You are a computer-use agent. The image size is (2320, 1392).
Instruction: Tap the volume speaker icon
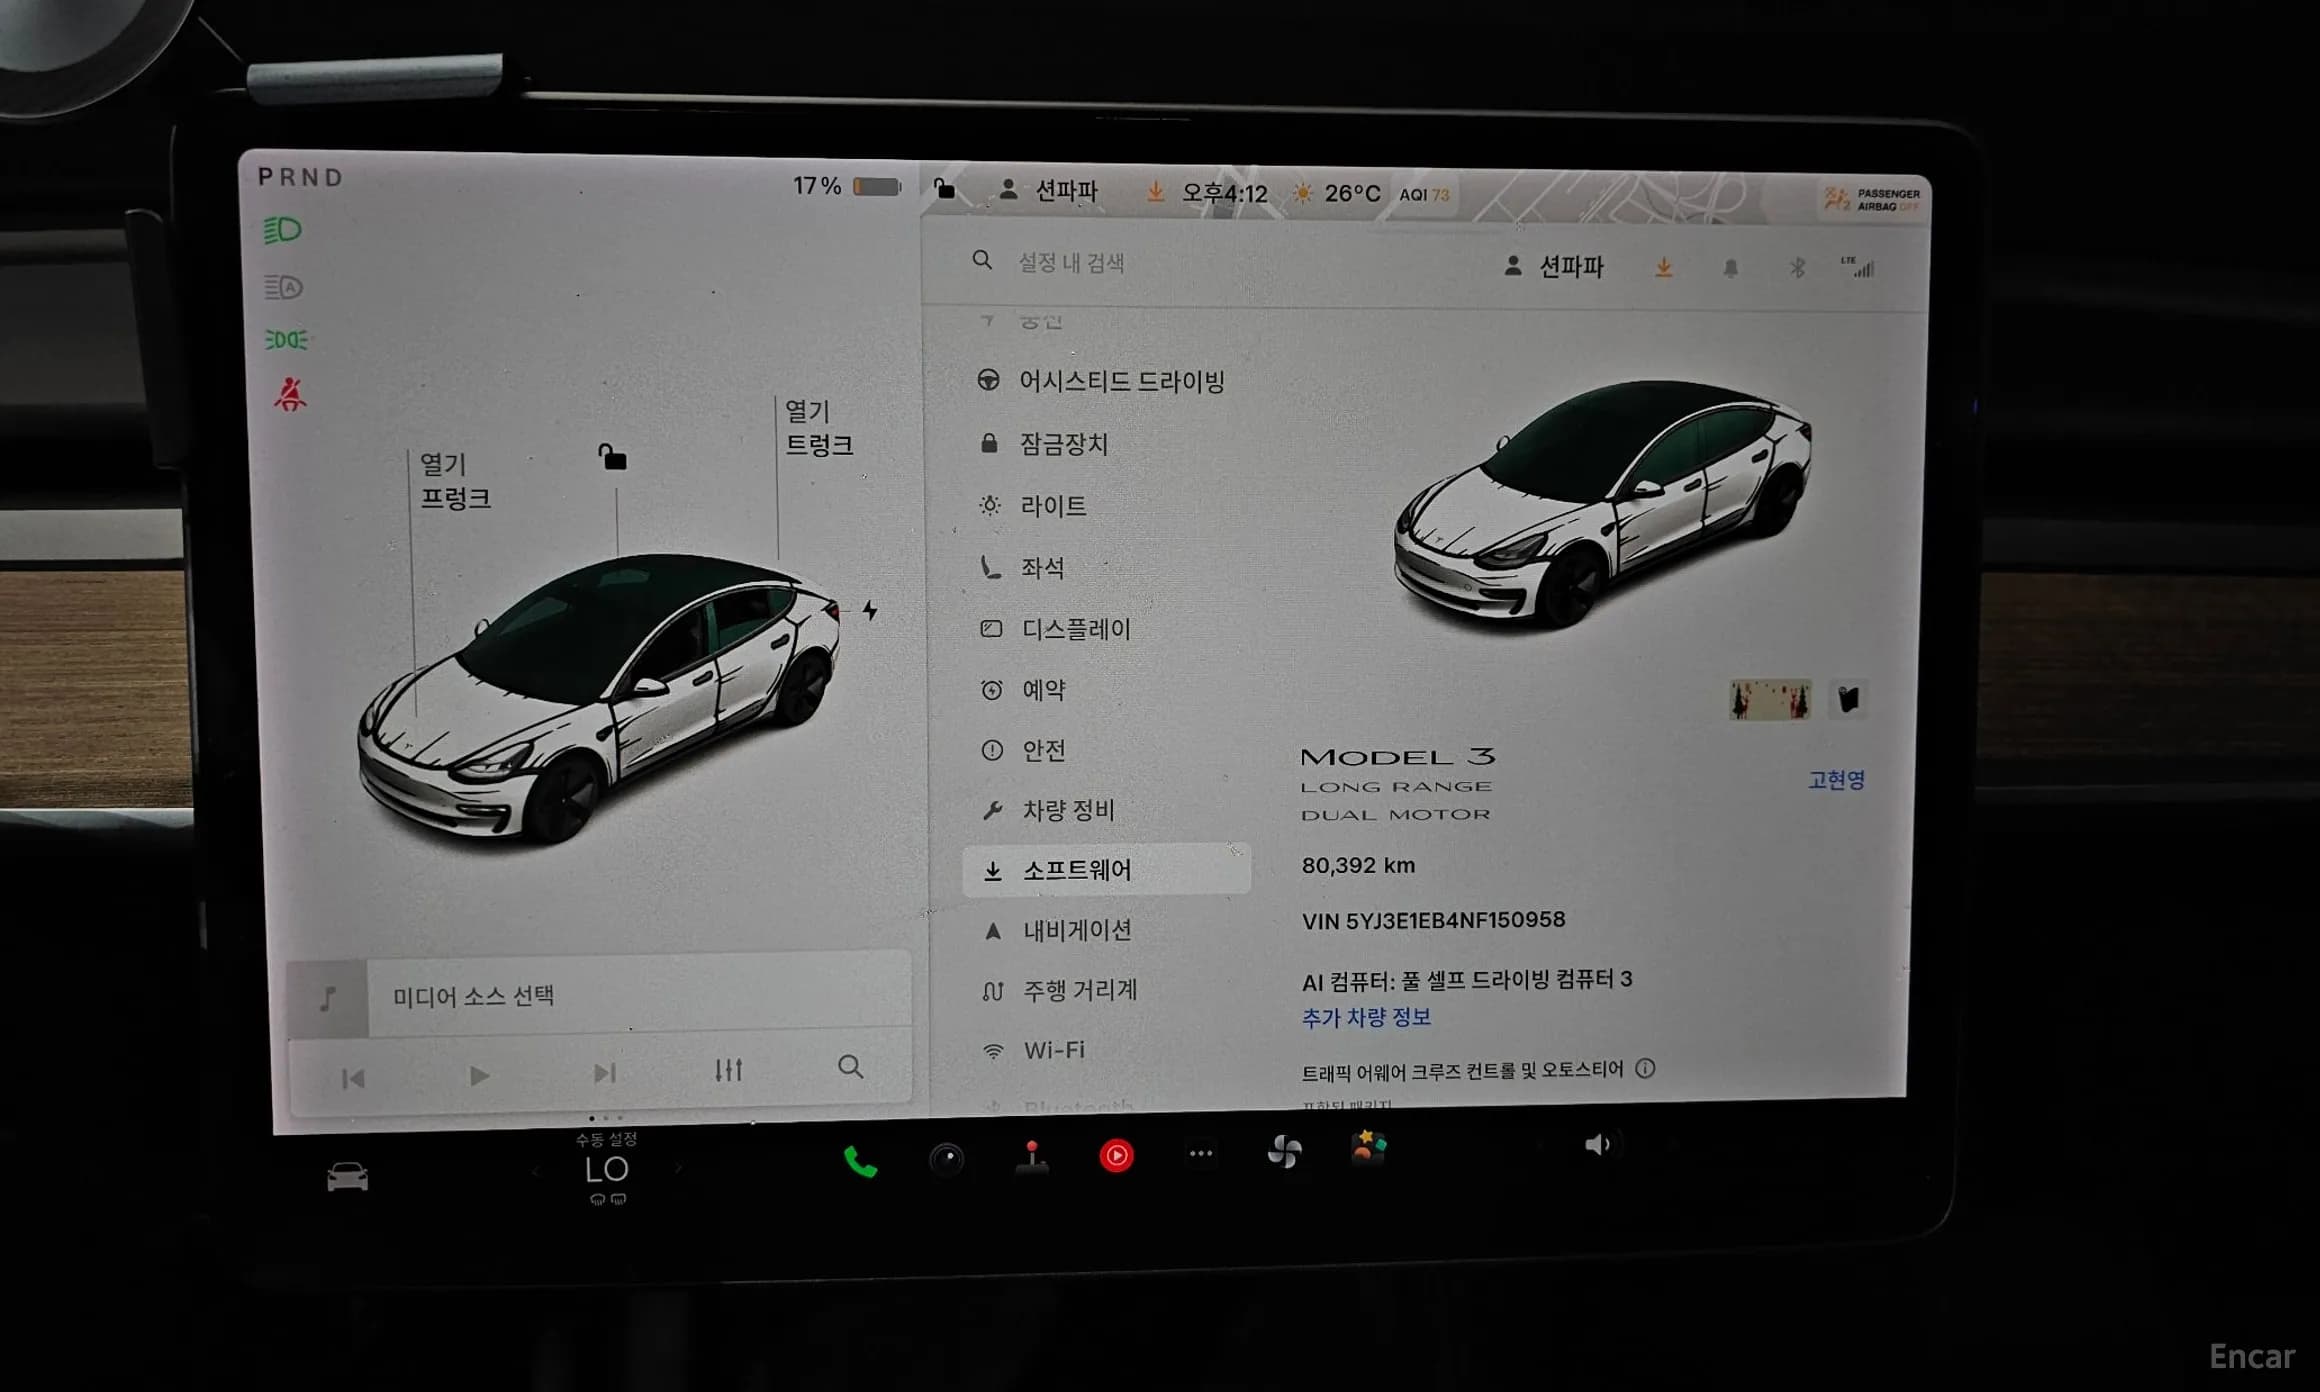(1598, 1144)
